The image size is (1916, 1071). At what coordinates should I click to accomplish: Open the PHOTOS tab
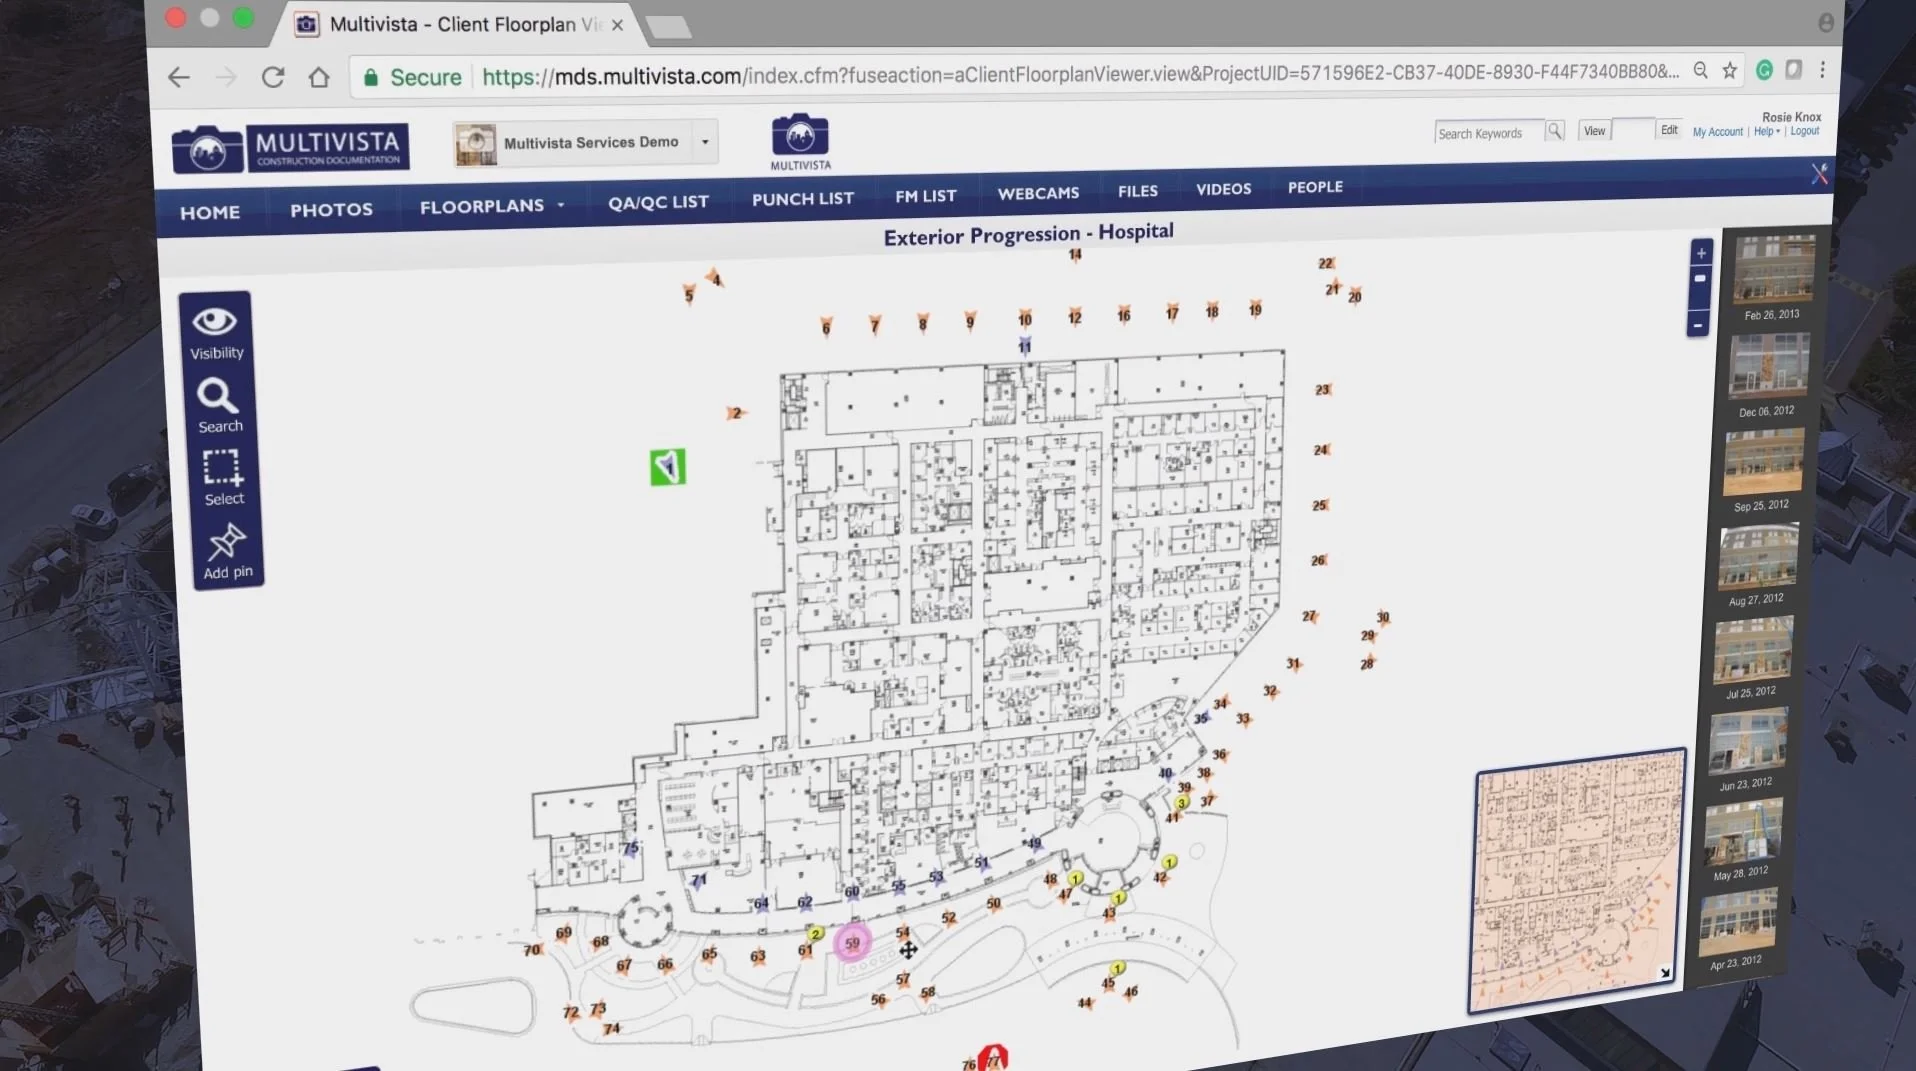pyautogui.click(x=331, y=210)
